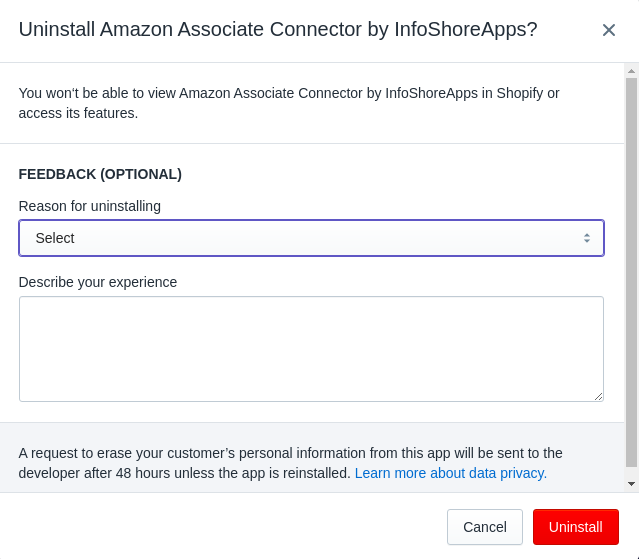Open the Learn more about data privacy link

click(451, 473)
